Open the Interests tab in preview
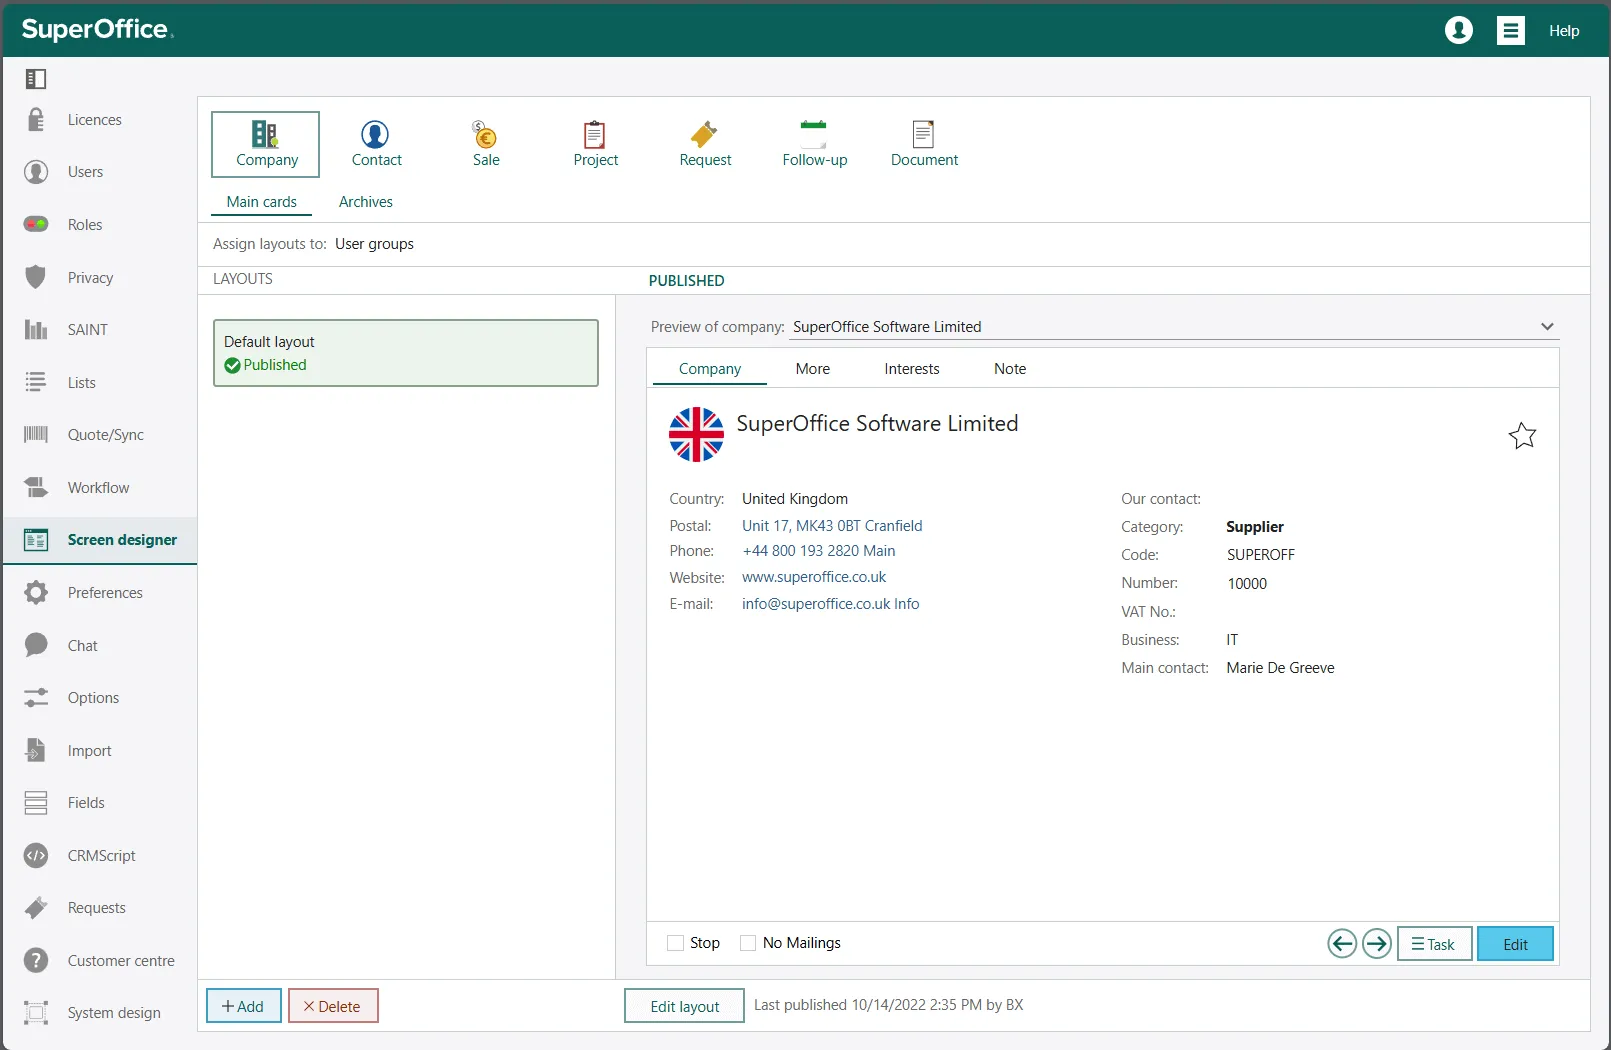The image size is (1611, 1050). [911, 369]
